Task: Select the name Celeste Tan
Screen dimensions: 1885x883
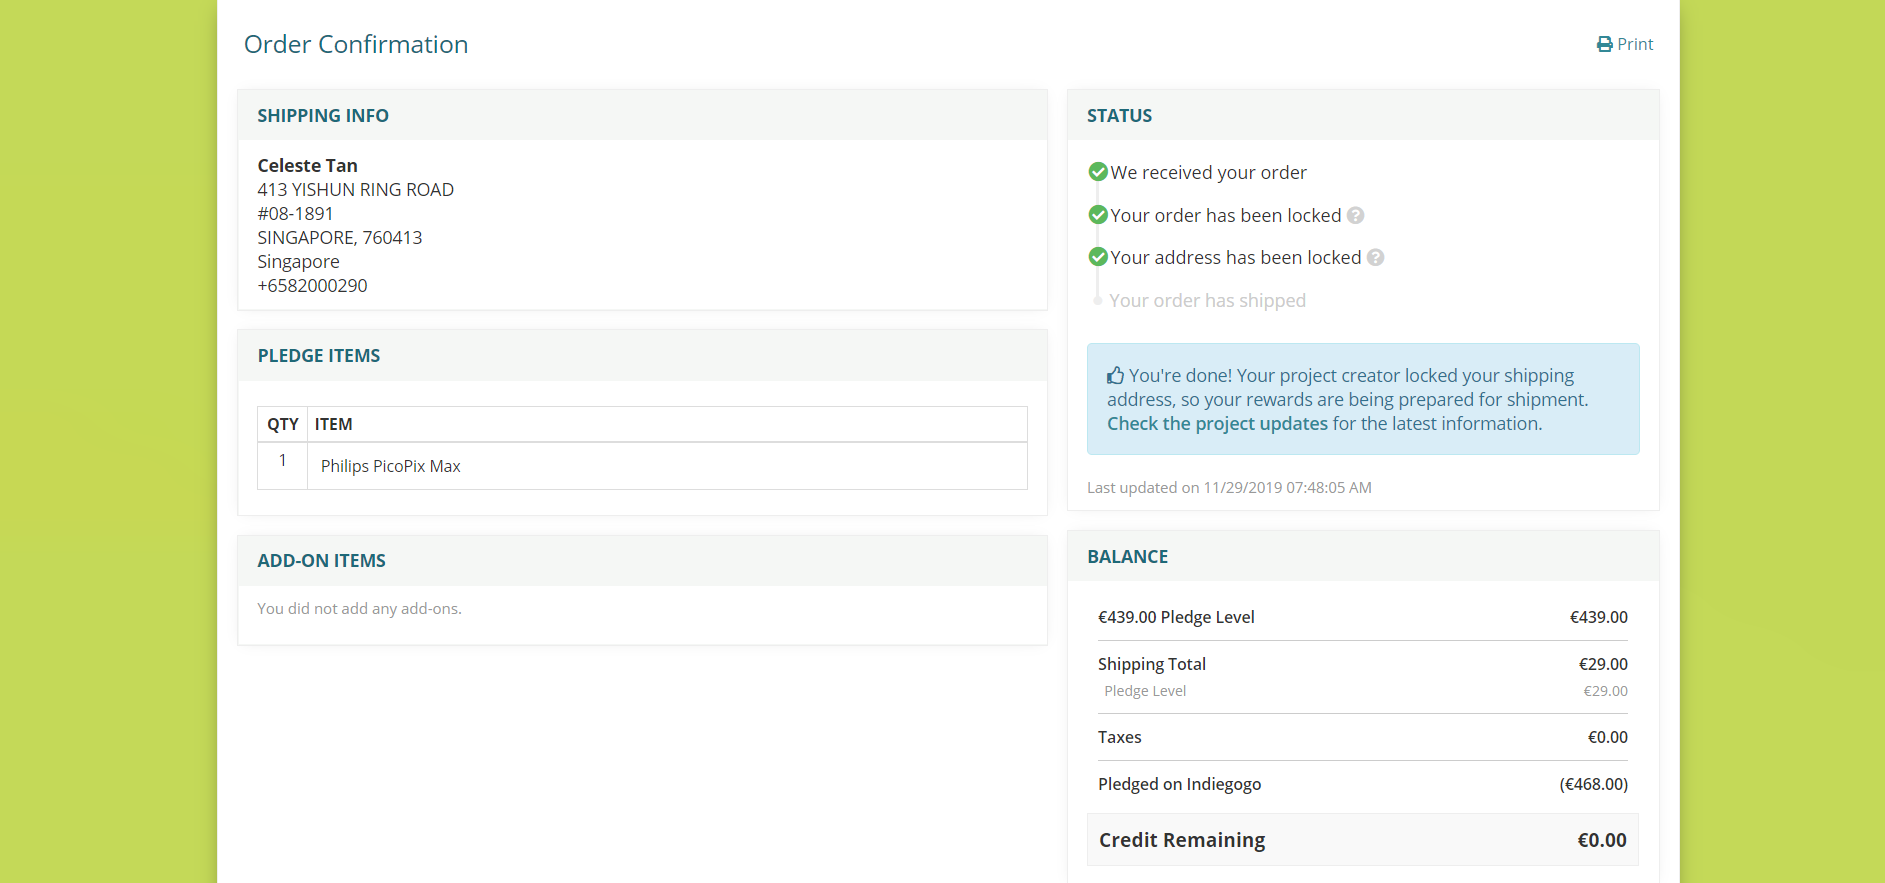Action: click(x=307, y=165)
